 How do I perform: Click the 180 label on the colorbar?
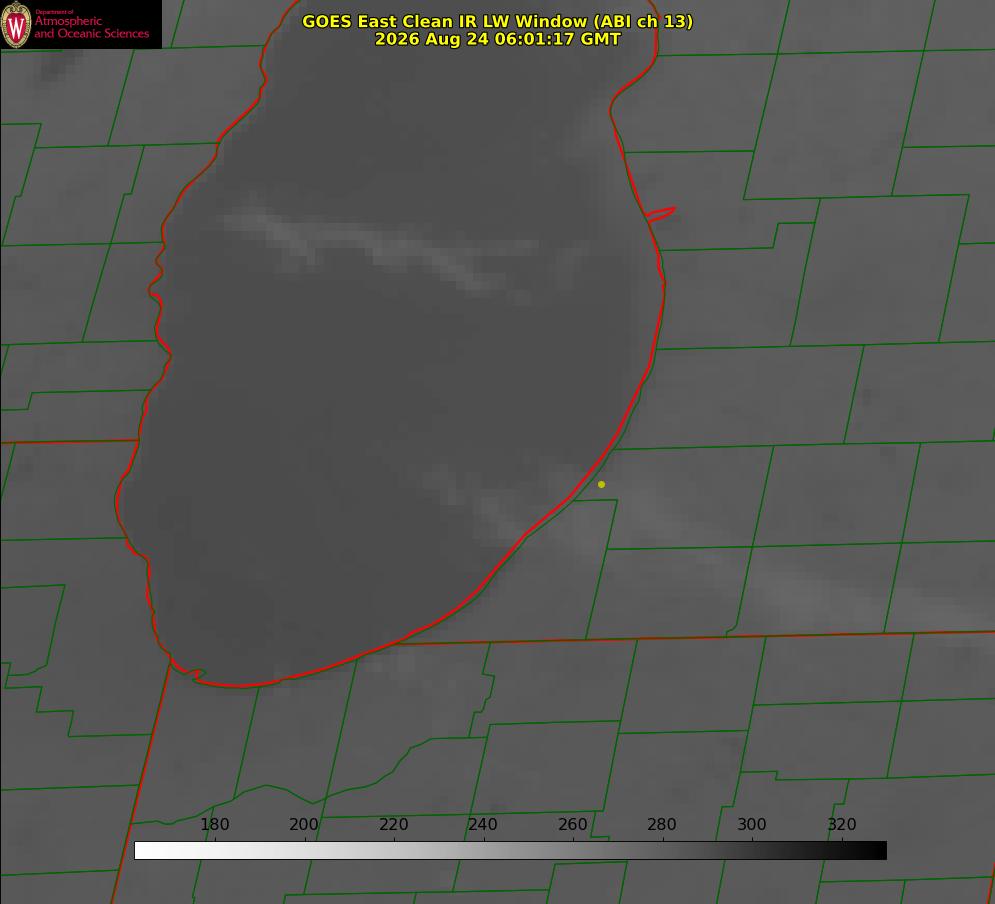coord(214,824)
